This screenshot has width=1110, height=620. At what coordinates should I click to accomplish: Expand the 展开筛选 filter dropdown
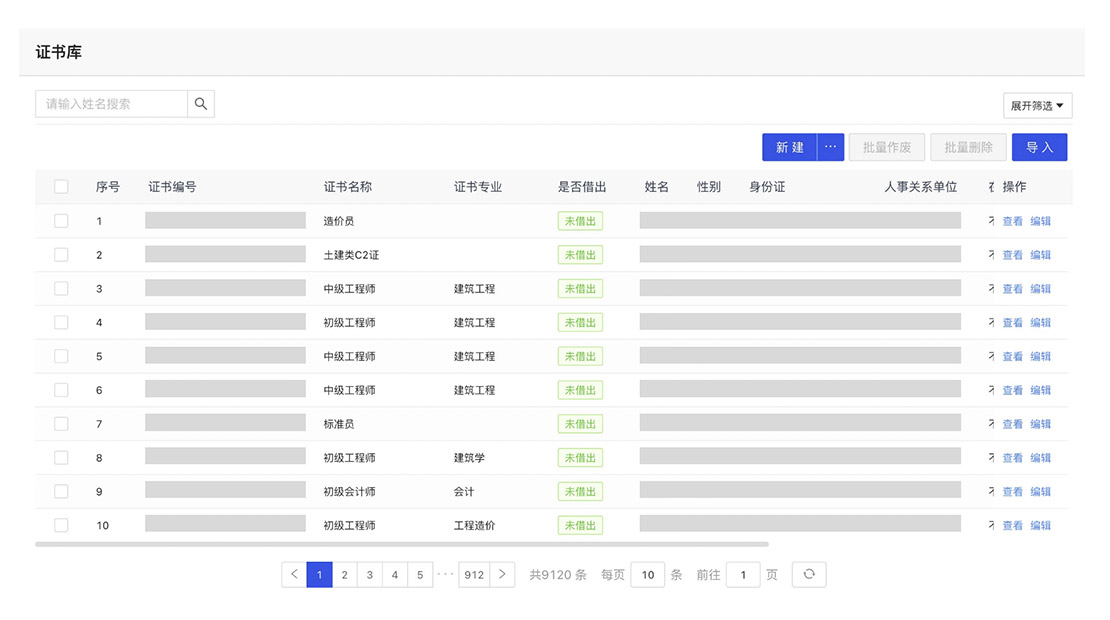click(1037, 106)
